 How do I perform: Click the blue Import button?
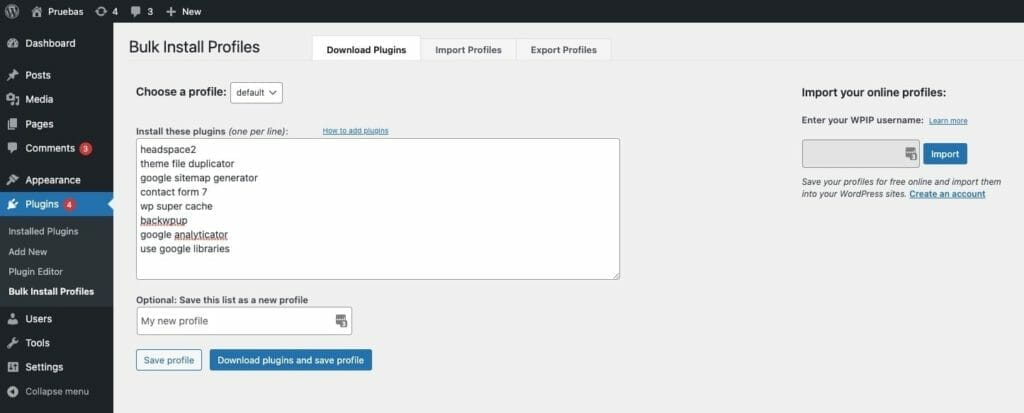[945, 154]
